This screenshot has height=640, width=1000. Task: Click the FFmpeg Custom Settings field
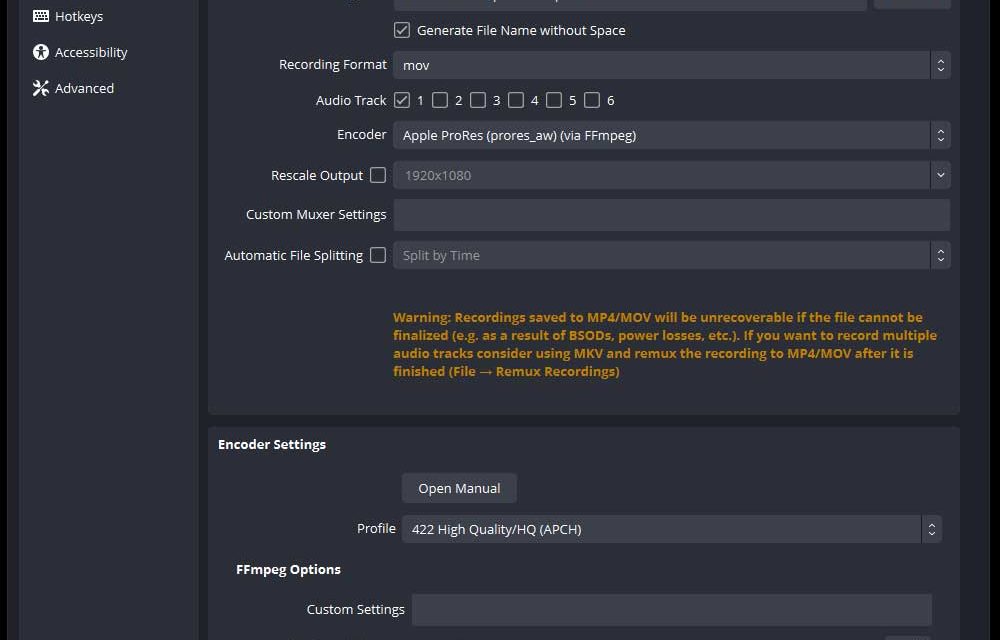670,609
